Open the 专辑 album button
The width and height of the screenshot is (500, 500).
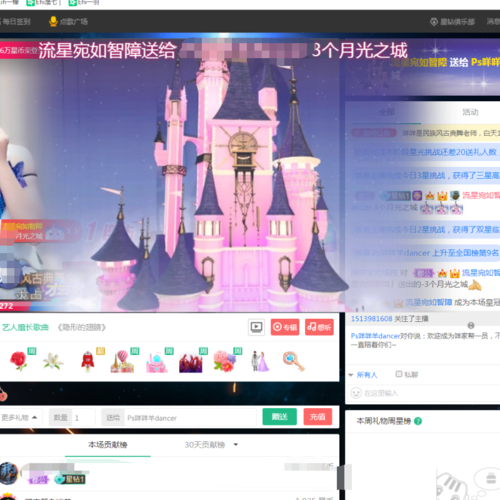pos(285,327)
